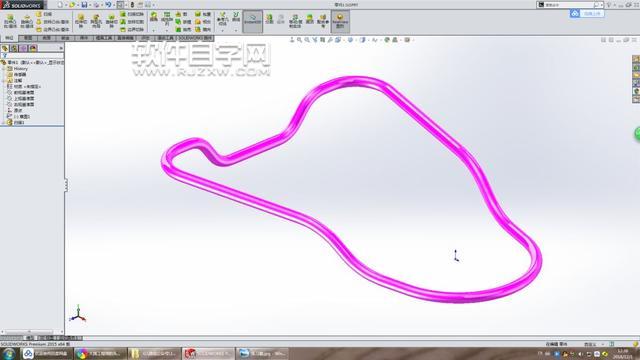
Task: Open the DisplayManager tab icon
Action: tap(33, 48)
